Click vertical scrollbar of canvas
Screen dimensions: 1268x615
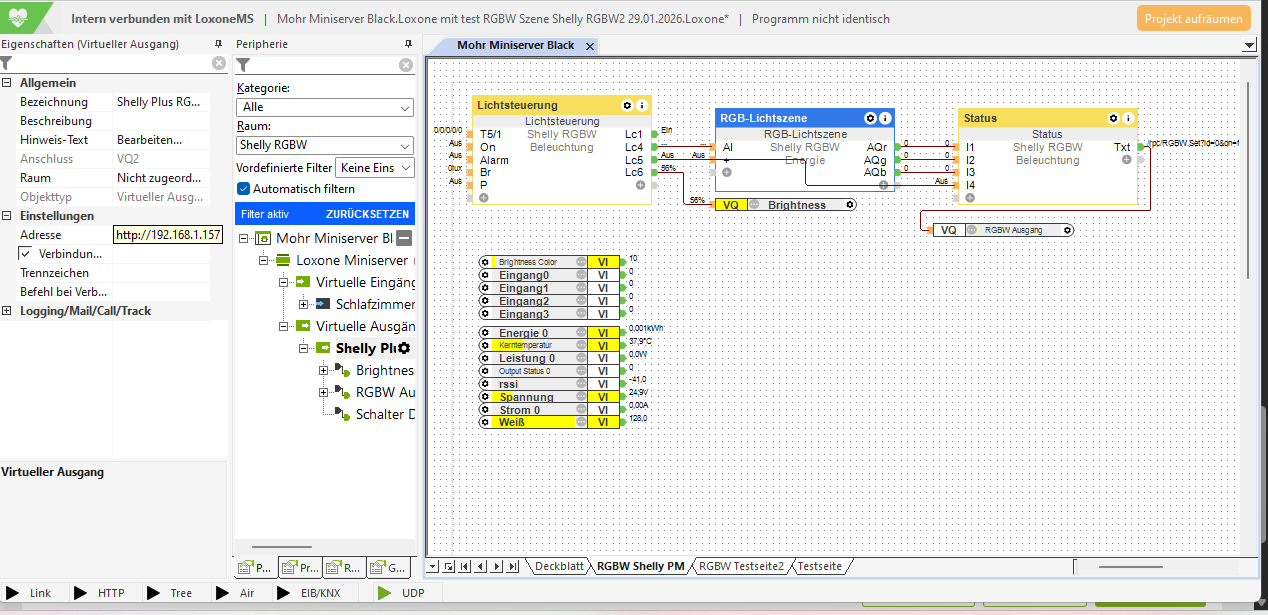tap(1250, 178)
